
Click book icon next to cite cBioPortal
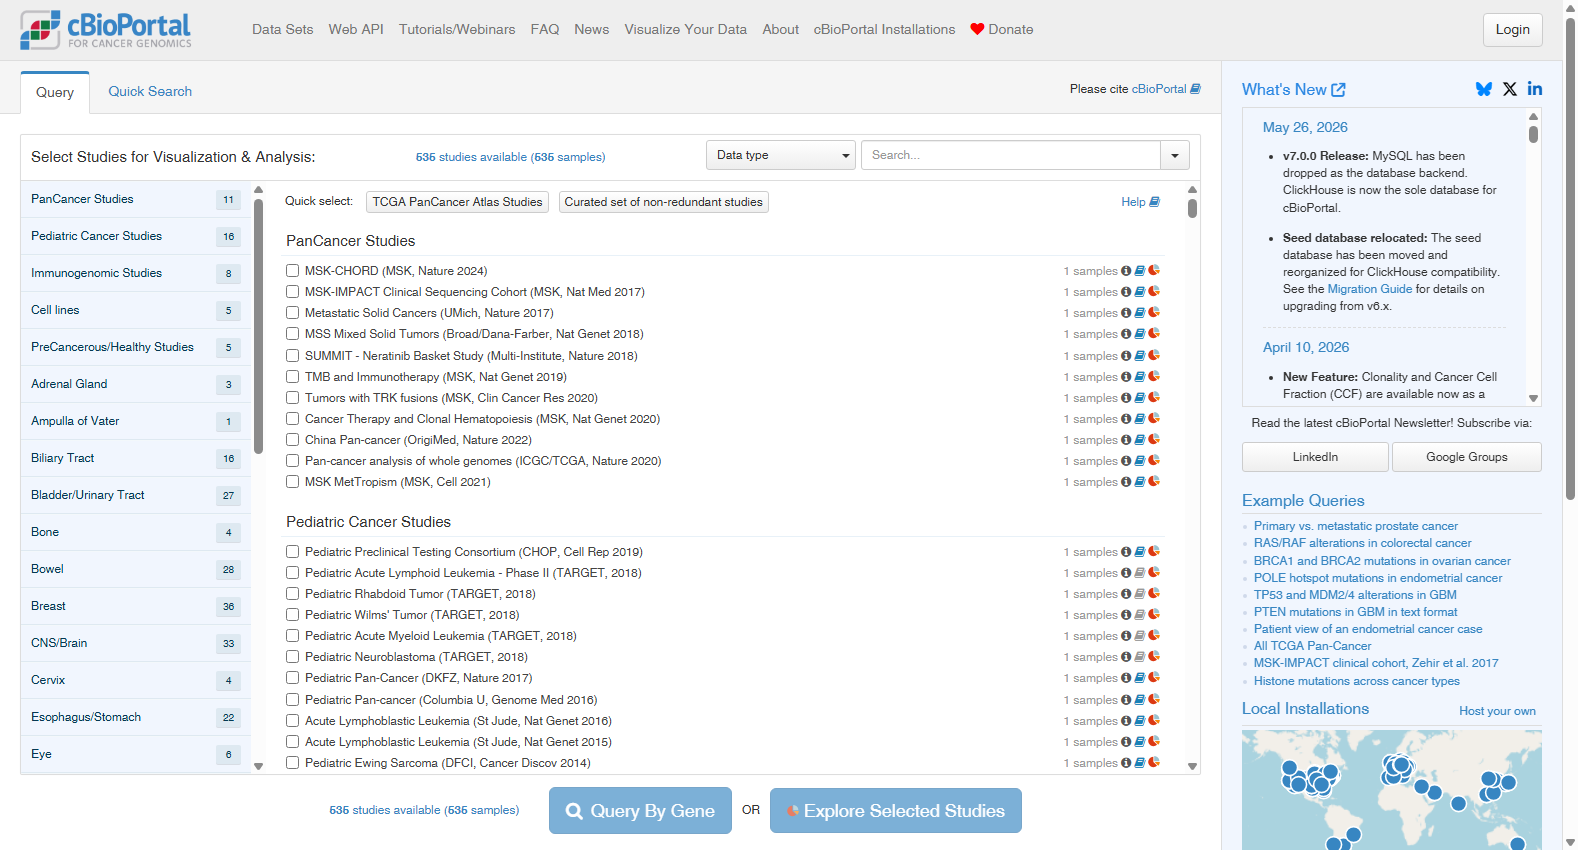pyautogui.click(x=1196, y=89)
